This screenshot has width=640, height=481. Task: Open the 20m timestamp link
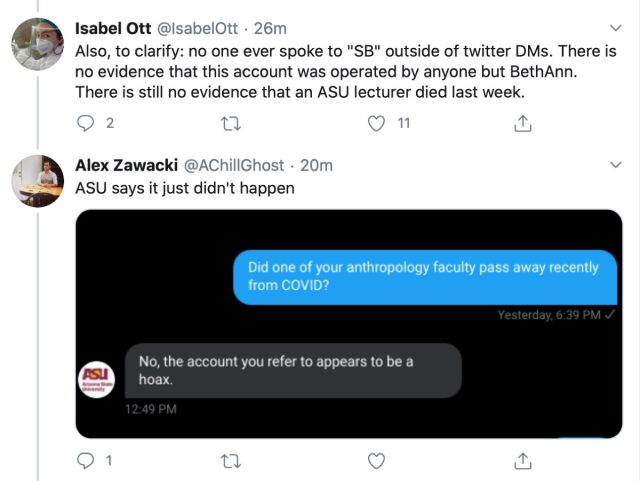[x=316, y=165]
